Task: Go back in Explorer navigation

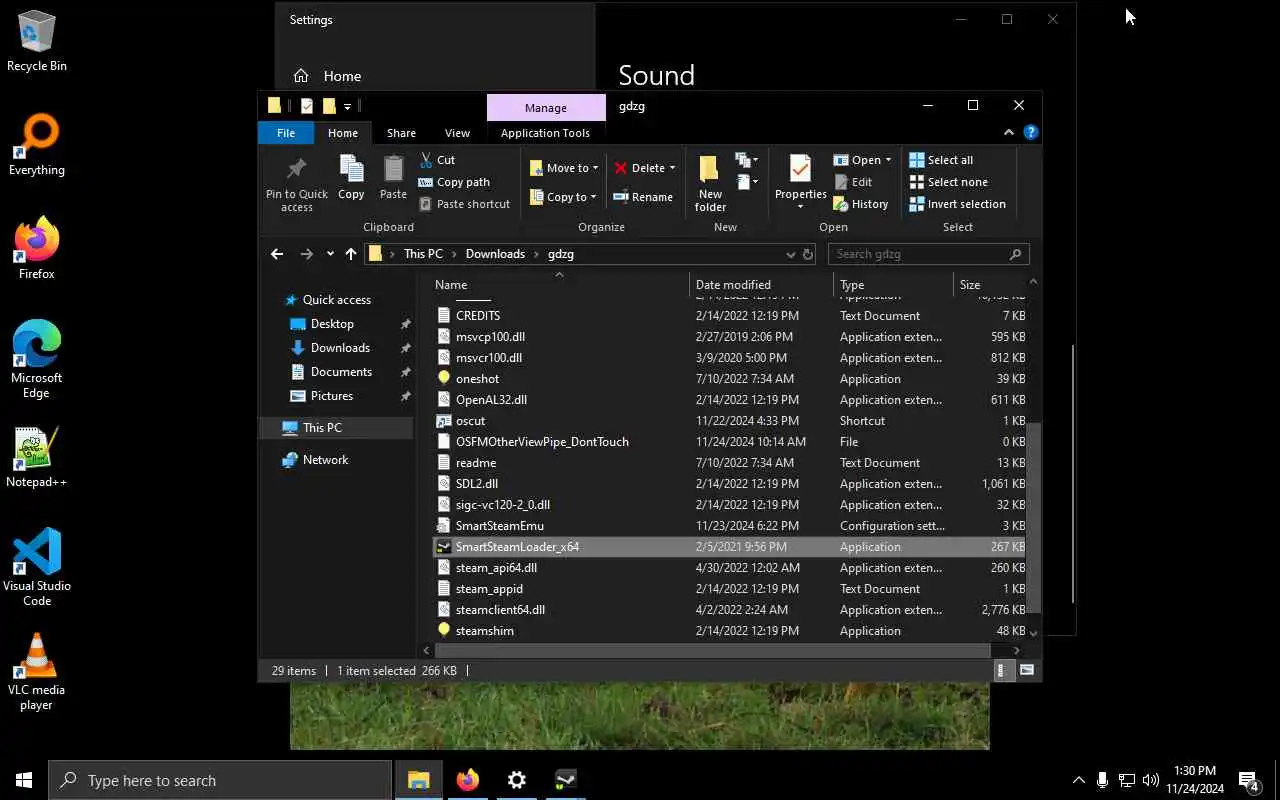Action: pyautogui.click(x=277, y=254)
